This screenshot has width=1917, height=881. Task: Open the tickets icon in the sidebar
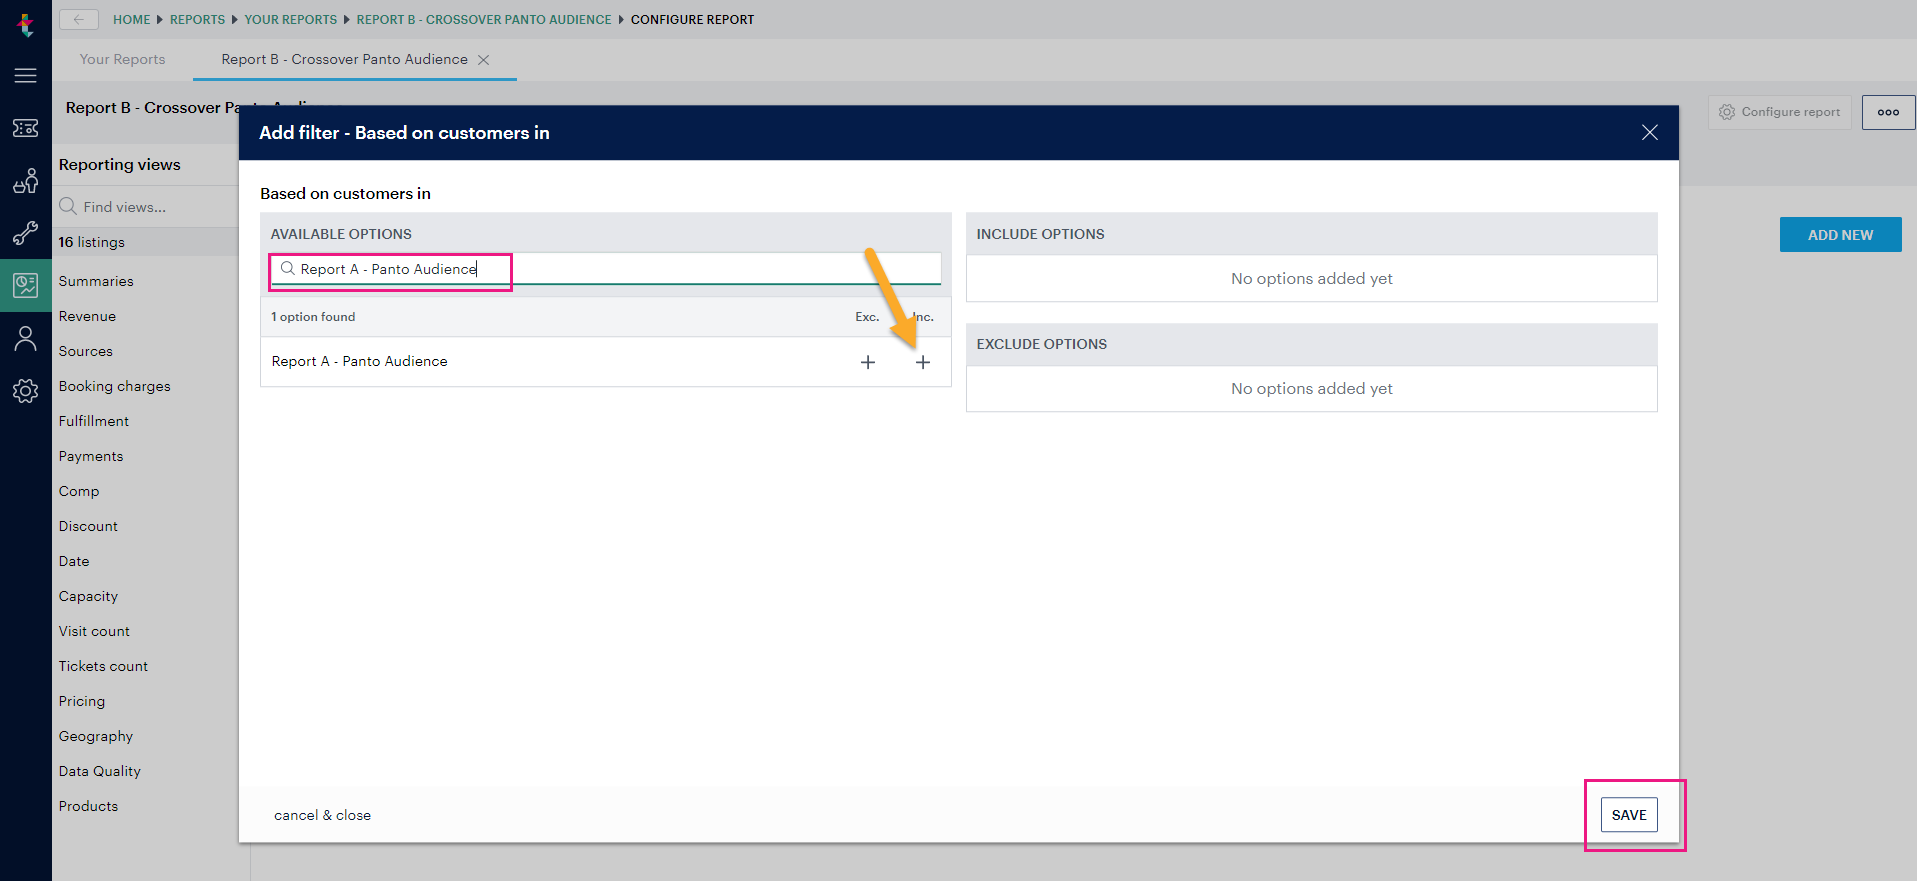pos(26,128)
